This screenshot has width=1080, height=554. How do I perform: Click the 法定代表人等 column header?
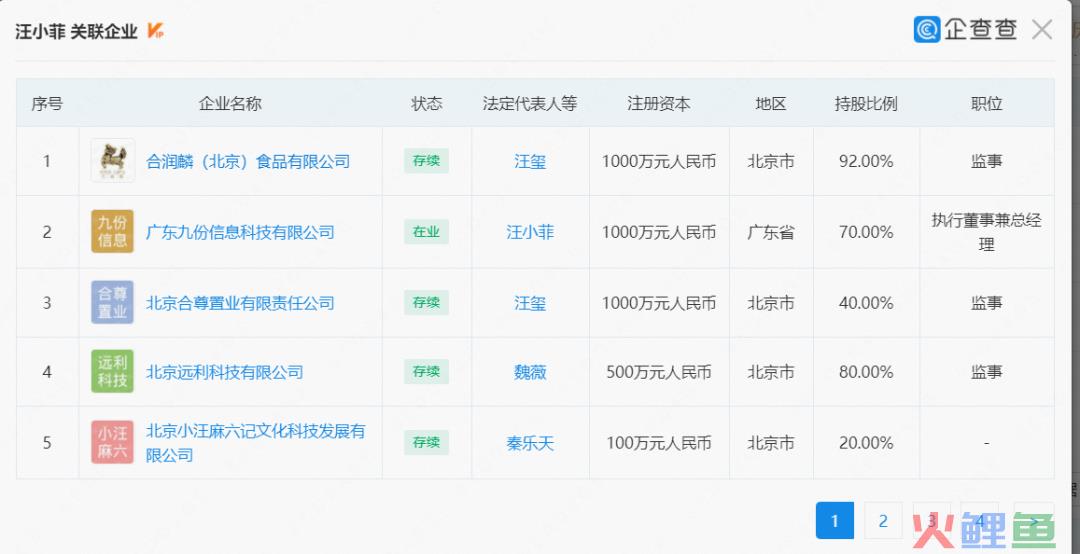pyautogui.click(x=530, y=103)
